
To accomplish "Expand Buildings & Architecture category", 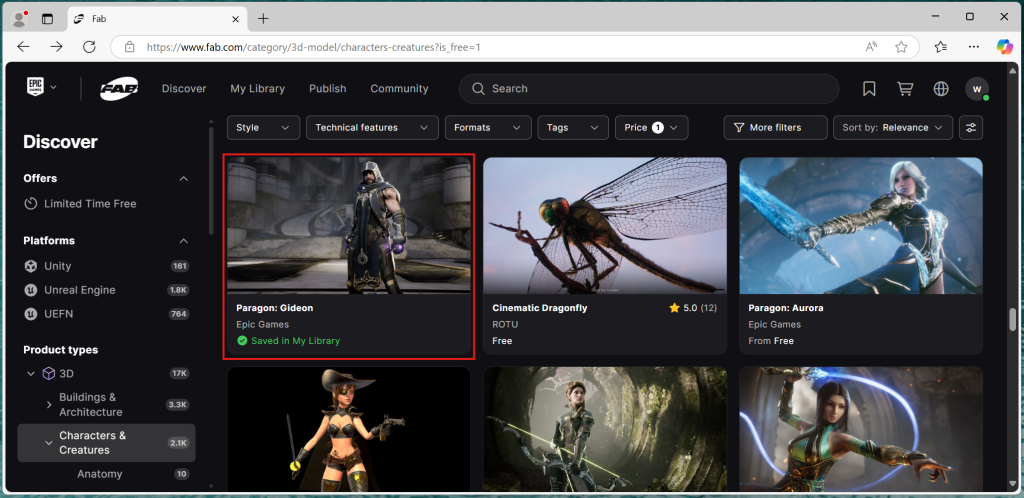I will [x=48, y=405].
